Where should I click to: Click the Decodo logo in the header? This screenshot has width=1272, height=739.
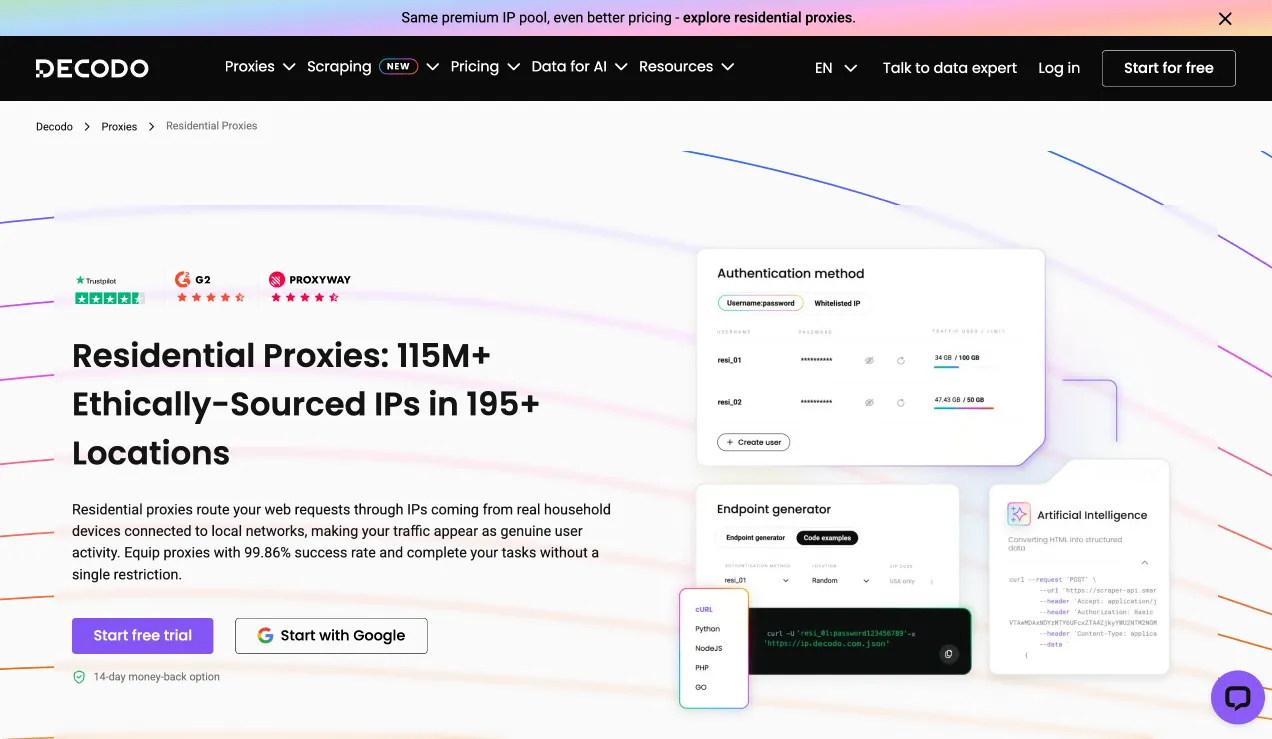point(92,68)
